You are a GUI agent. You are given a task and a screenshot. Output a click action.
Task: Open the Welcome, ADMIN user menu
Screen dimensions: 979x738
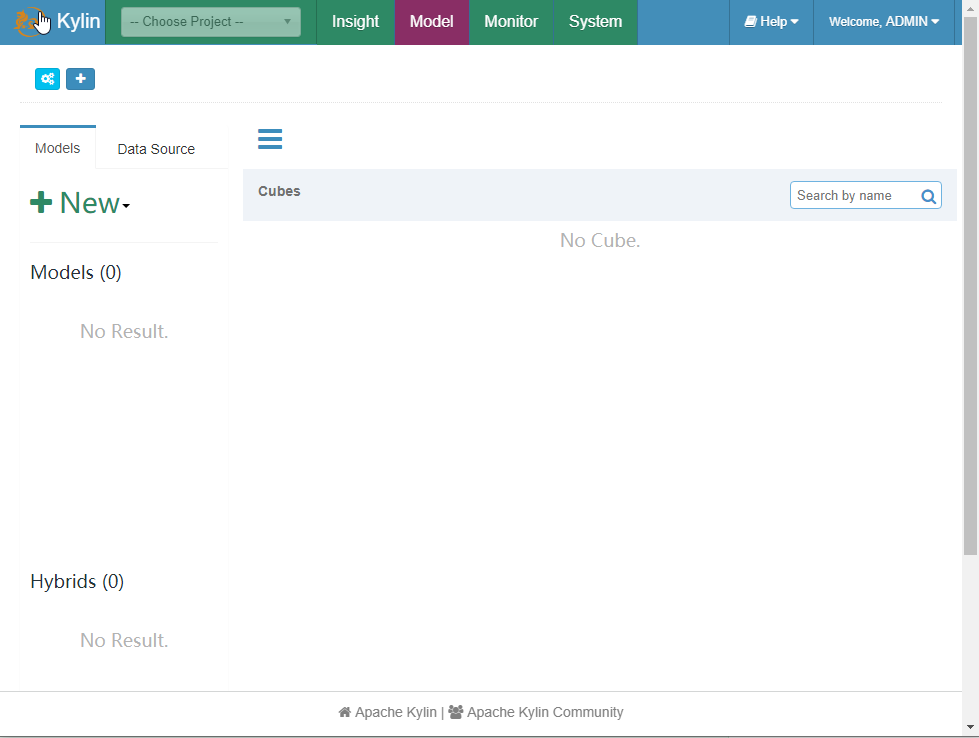coord(883,22)
